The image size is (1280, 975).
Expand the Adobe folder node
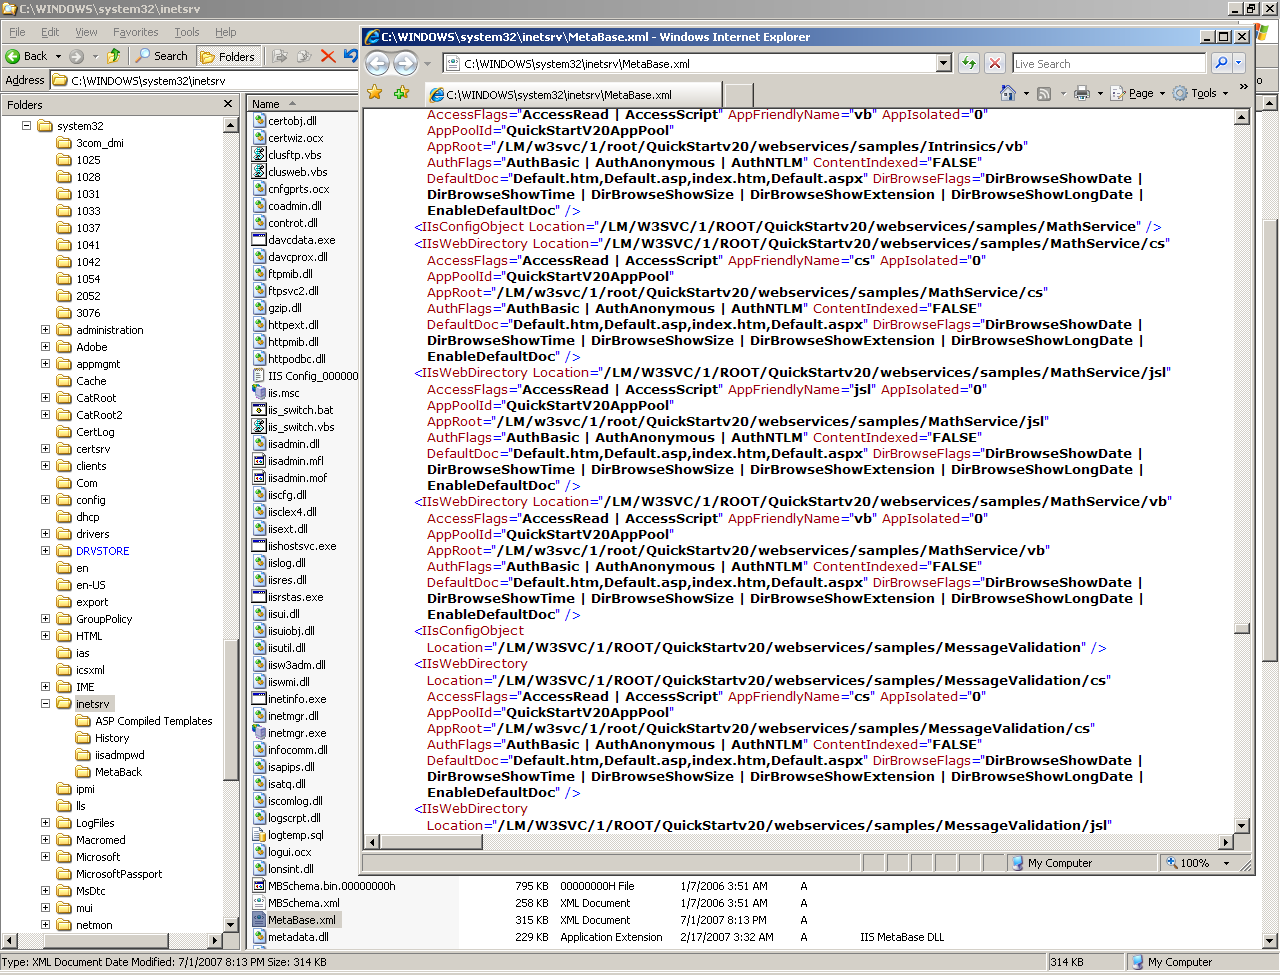coord(45,347)
